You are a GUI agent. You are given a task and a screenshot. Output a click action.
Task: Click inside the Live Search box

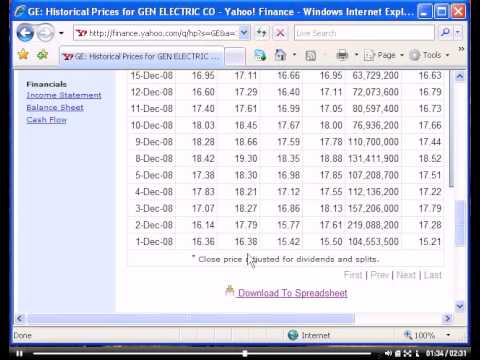tap(364, 33)
